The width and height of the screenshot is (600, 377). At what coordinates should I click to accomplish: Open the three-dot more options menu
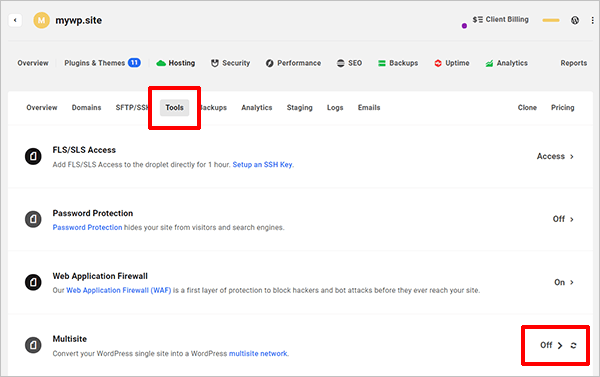(x=592, y=20)
